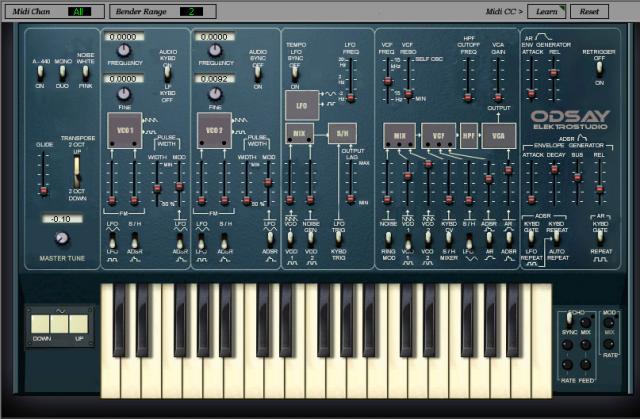Image resolution: width=640 pixels, height=419 pixels.
Task: Switch the Noise White/Pink selector
Action: (x=86, y=71)
